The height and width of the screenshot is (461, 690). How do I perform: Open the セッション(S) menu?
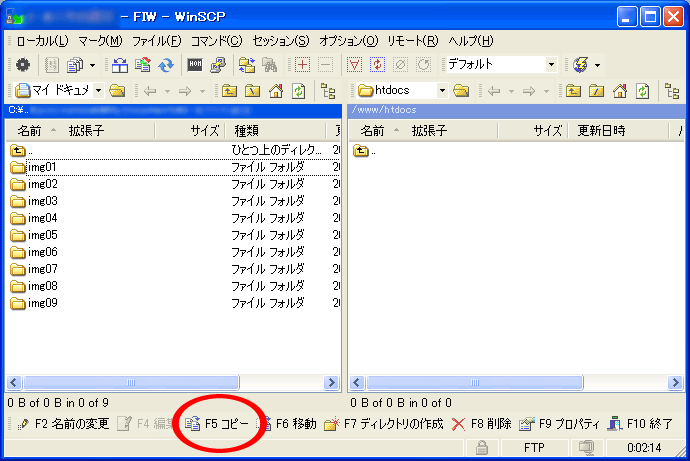[281, 41]
